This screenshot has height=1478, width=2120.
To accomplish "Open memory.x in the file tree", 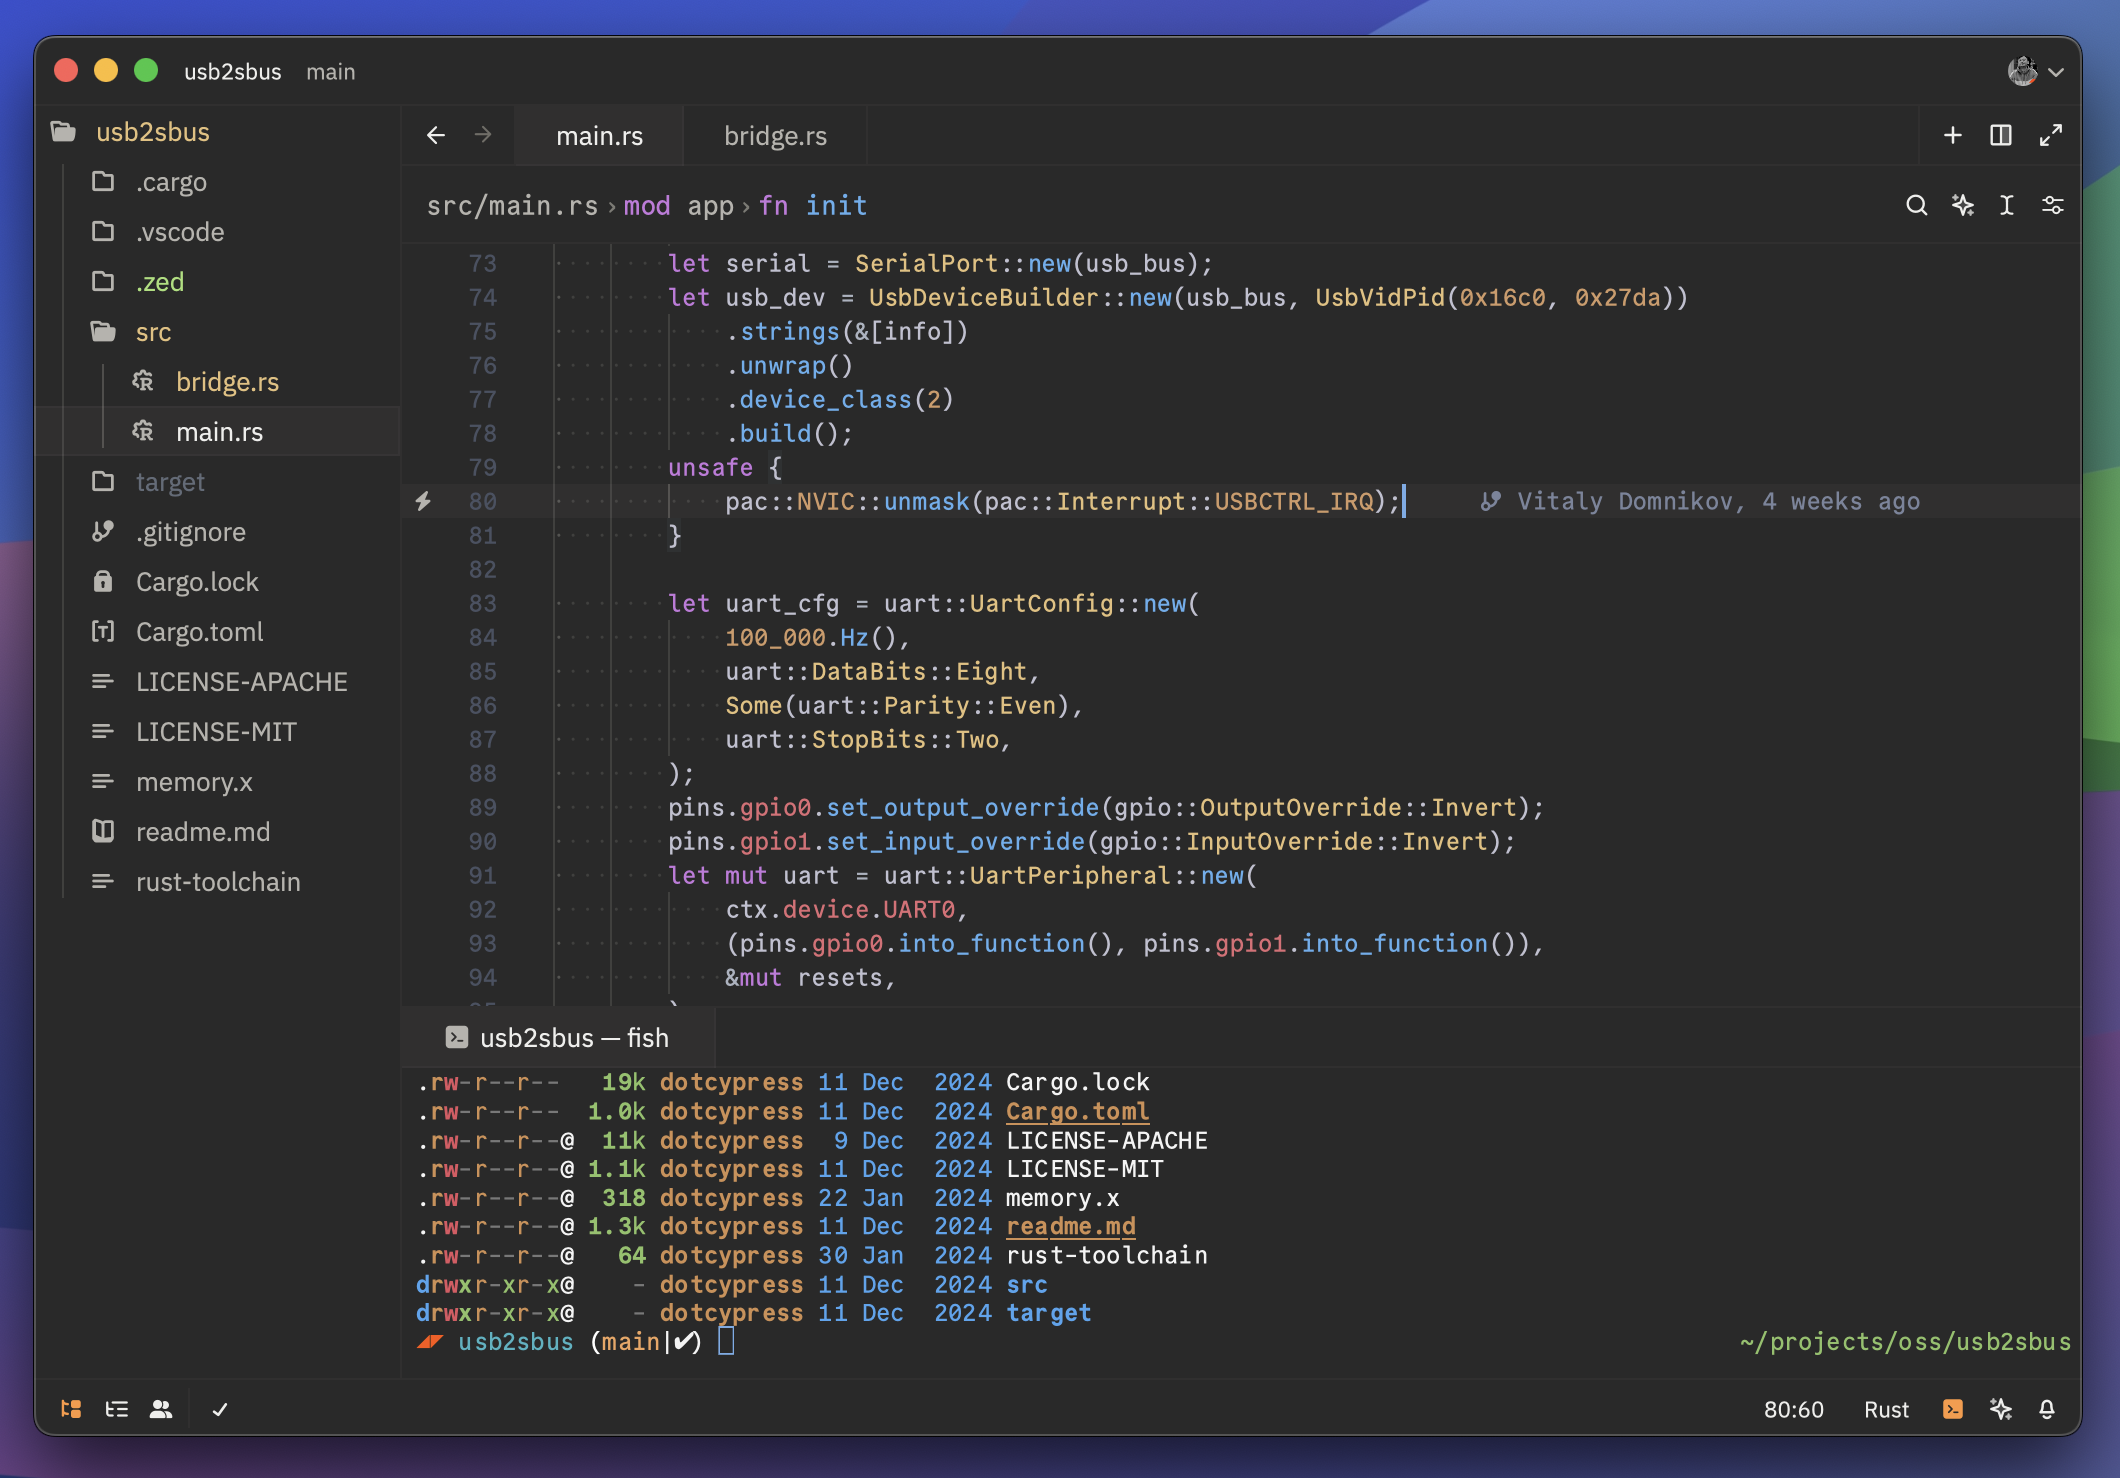I will pyautogui.click(x=218, y=782).
